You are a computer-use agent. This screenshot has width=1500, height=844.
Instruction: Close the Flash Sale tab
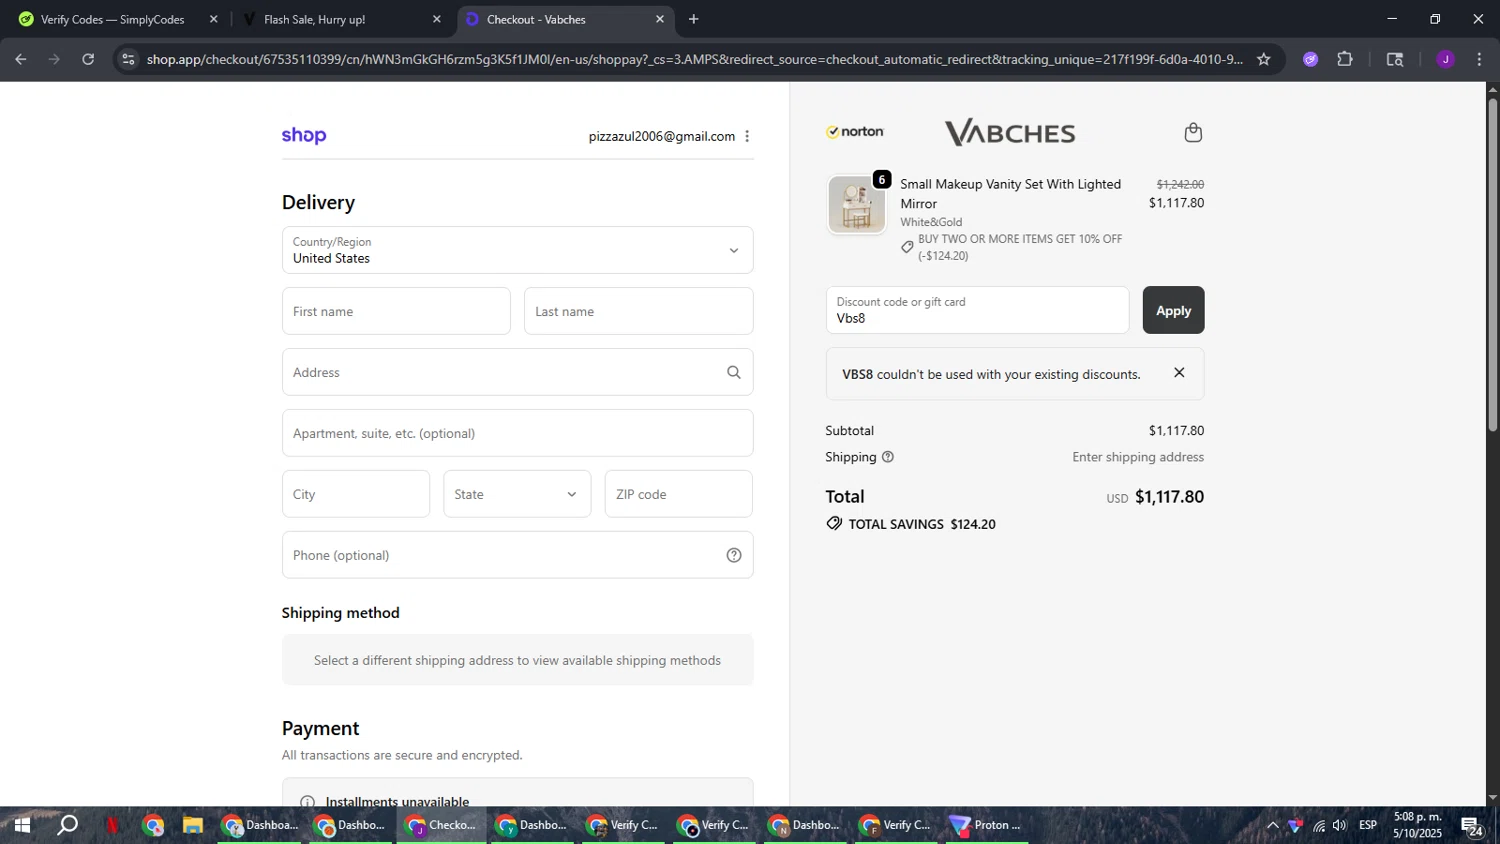(436, 19)
